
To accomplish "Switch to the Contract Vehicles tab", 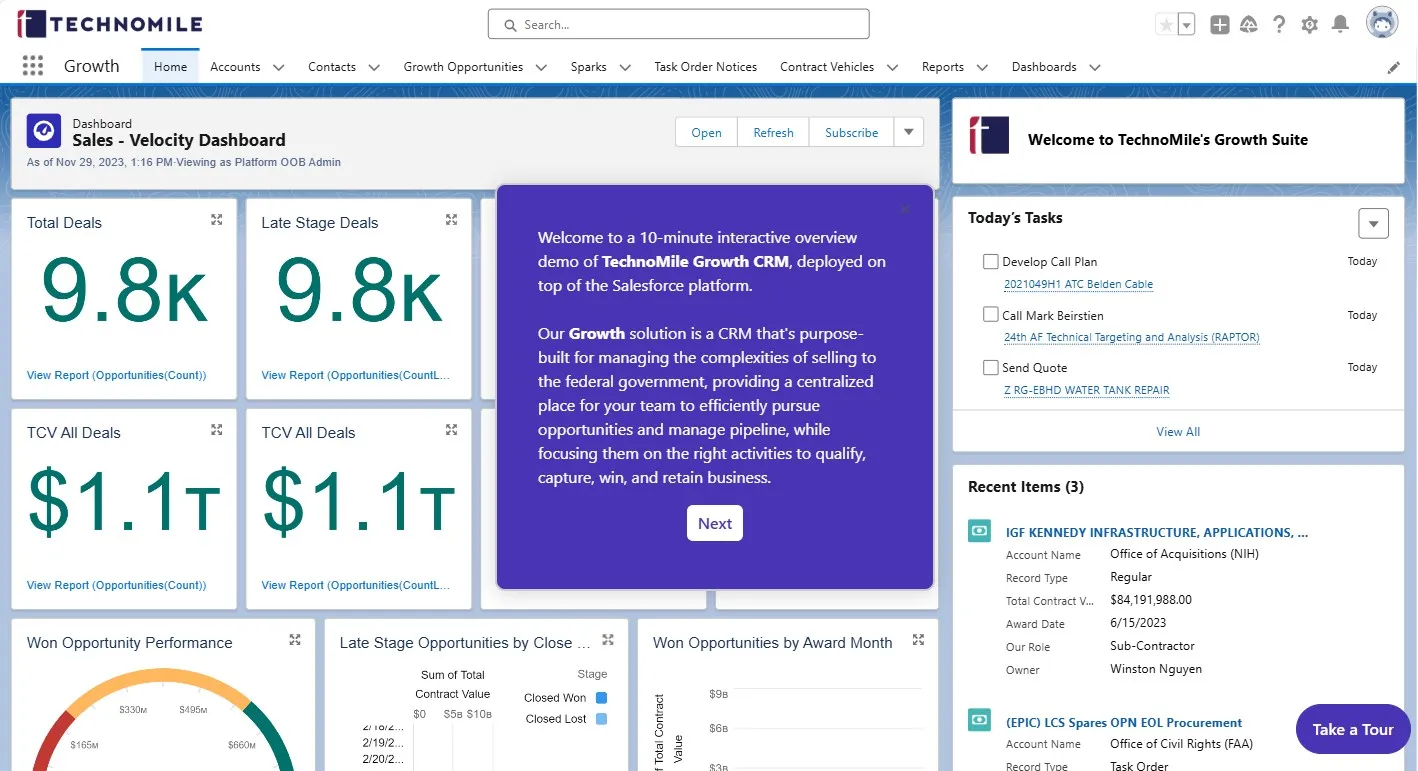I will (x=826, y=67).
